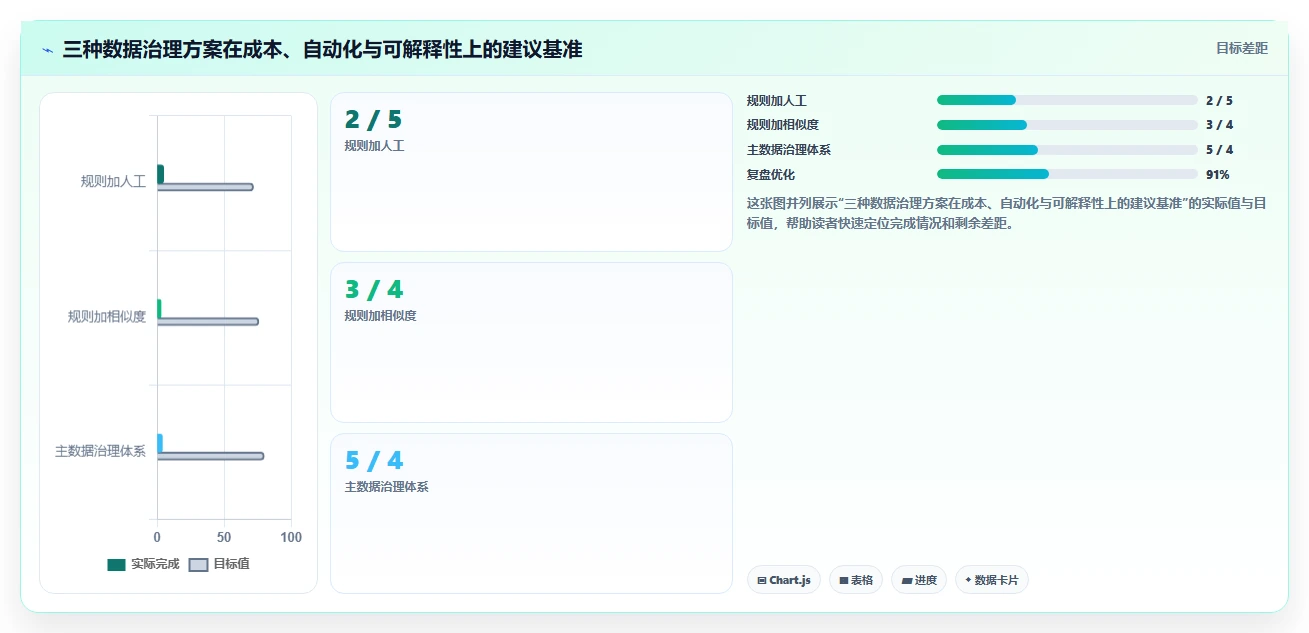Click the gray target bar for 主数据治理体系

210,456
